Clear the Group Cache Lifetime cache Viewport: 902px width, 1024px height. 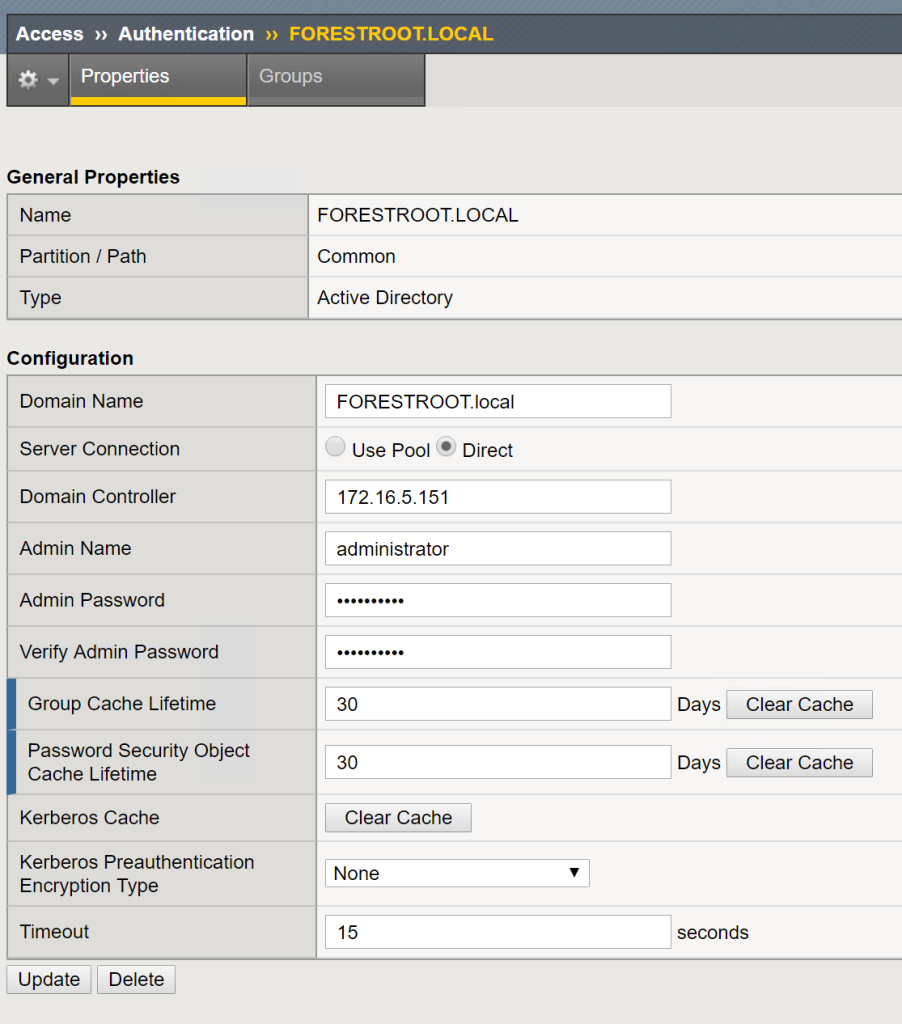[799, 705]
